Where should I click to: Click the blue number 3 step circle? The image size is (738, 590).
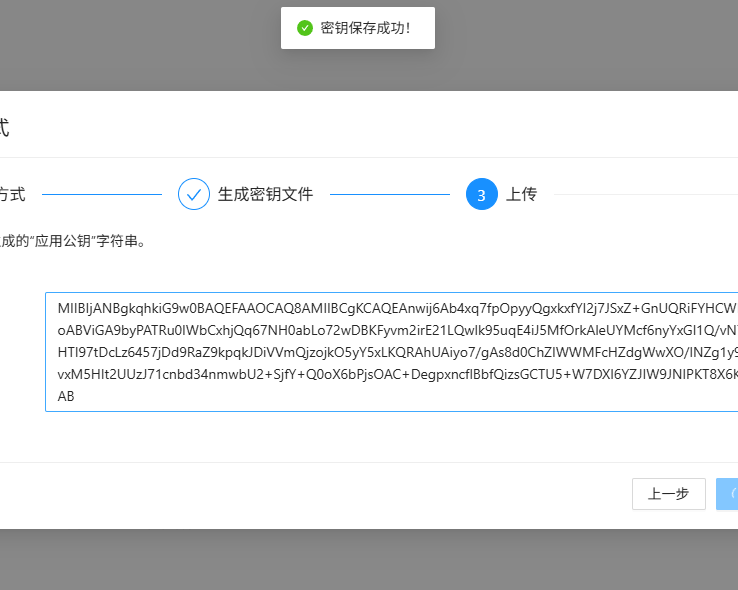[482, 194]
